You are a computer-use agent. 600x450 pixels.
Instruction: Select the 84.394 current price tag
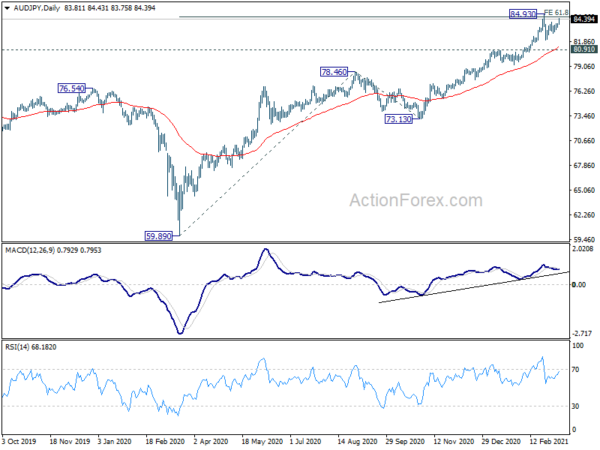coord(584,19)
